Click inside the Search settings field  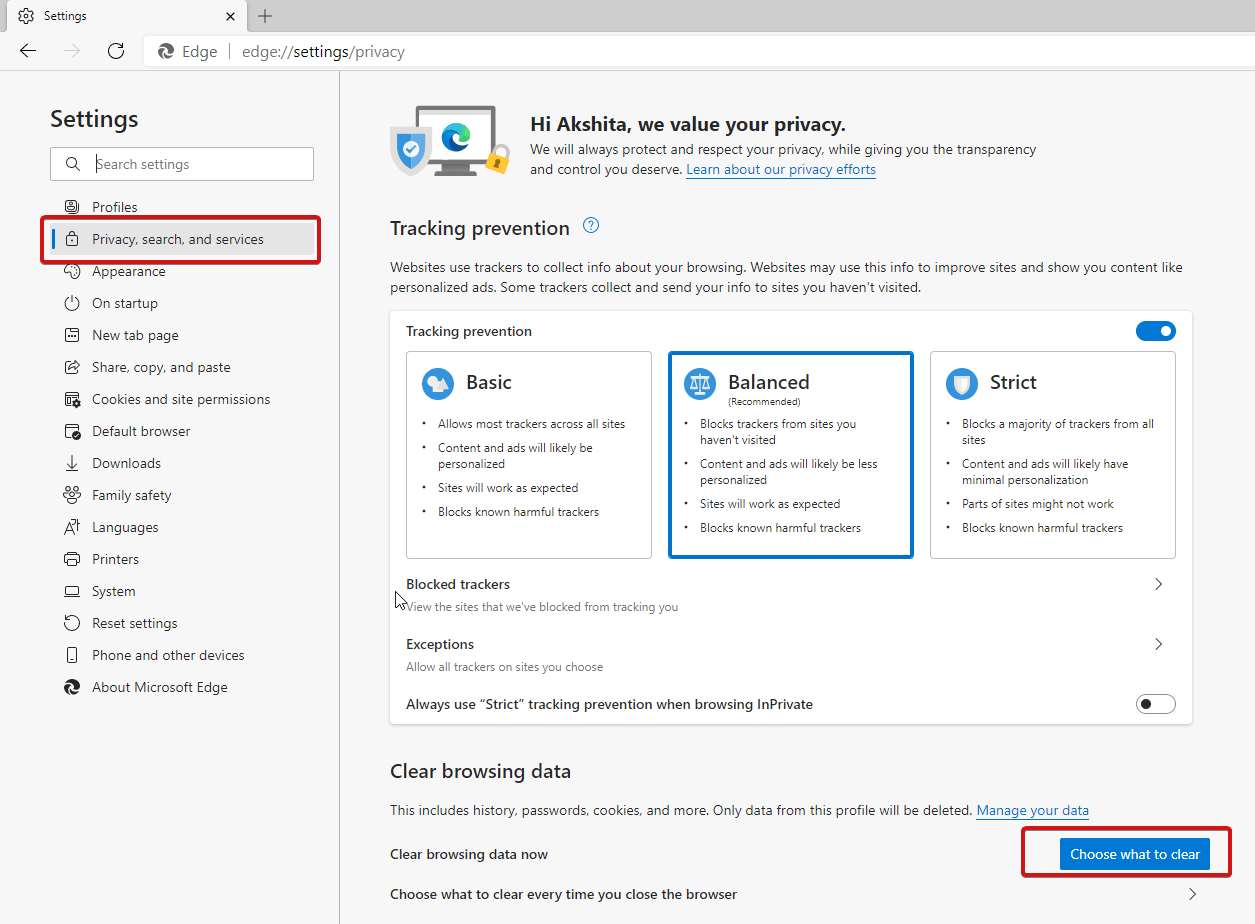180,163
